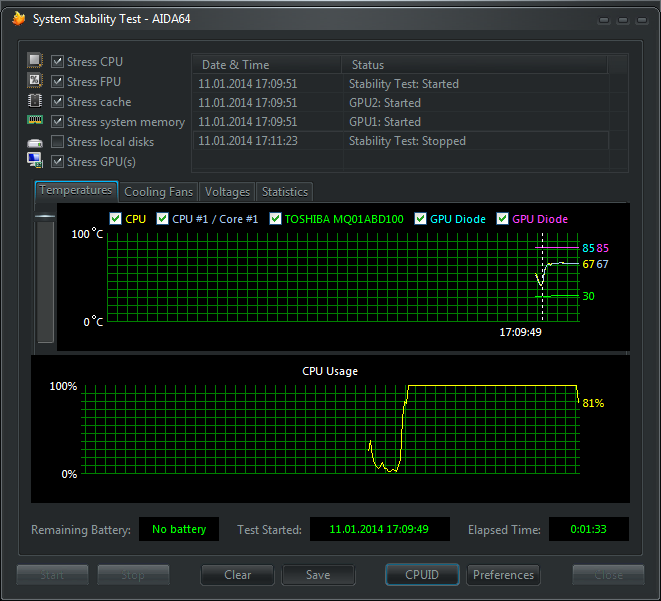This screenshot has height=601, width=661.
Task: Uncheck Stress system memory option
Action: click(58, 122)
